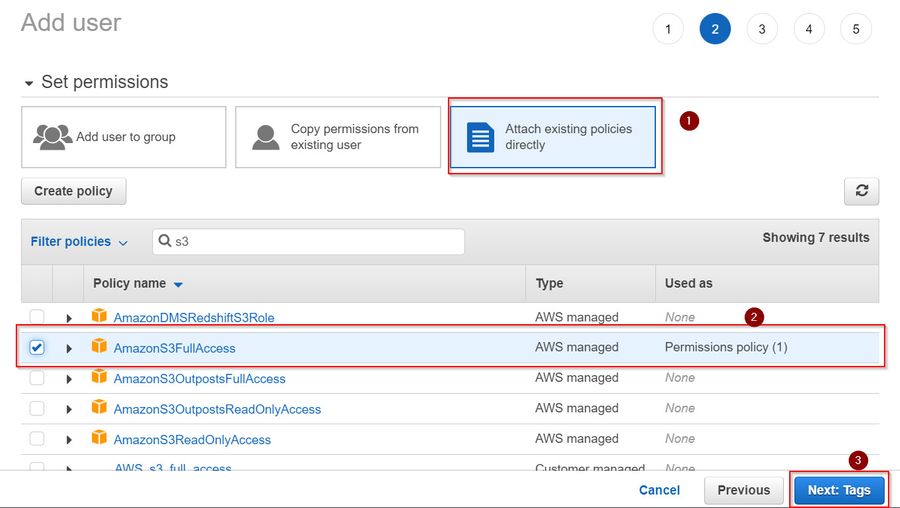Viewport: 900px width, 508px height.
Task: Click the orange box icon beside AmazonS3FullAccess
Action: click(99, 346)
